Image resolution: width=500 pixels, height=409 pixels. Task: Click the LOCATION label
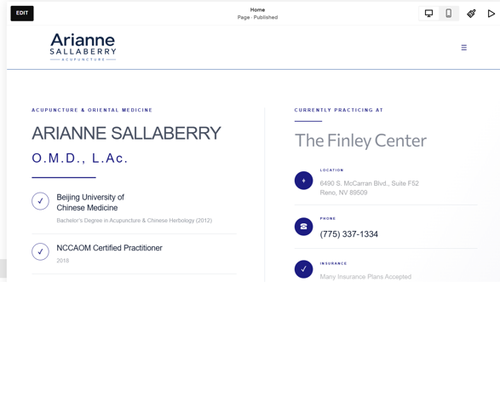(x=331, y=170)
